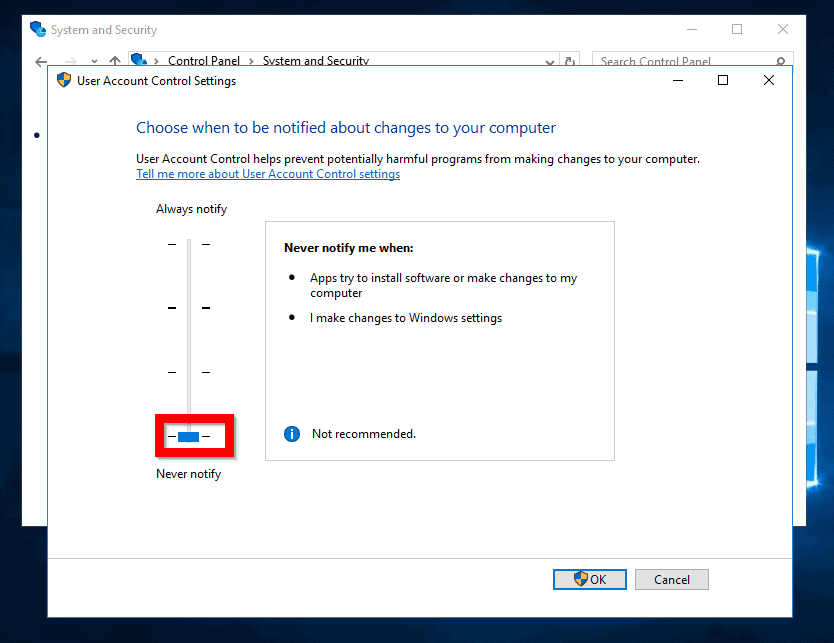Confirm changes with the OK button

coord(590,579)
